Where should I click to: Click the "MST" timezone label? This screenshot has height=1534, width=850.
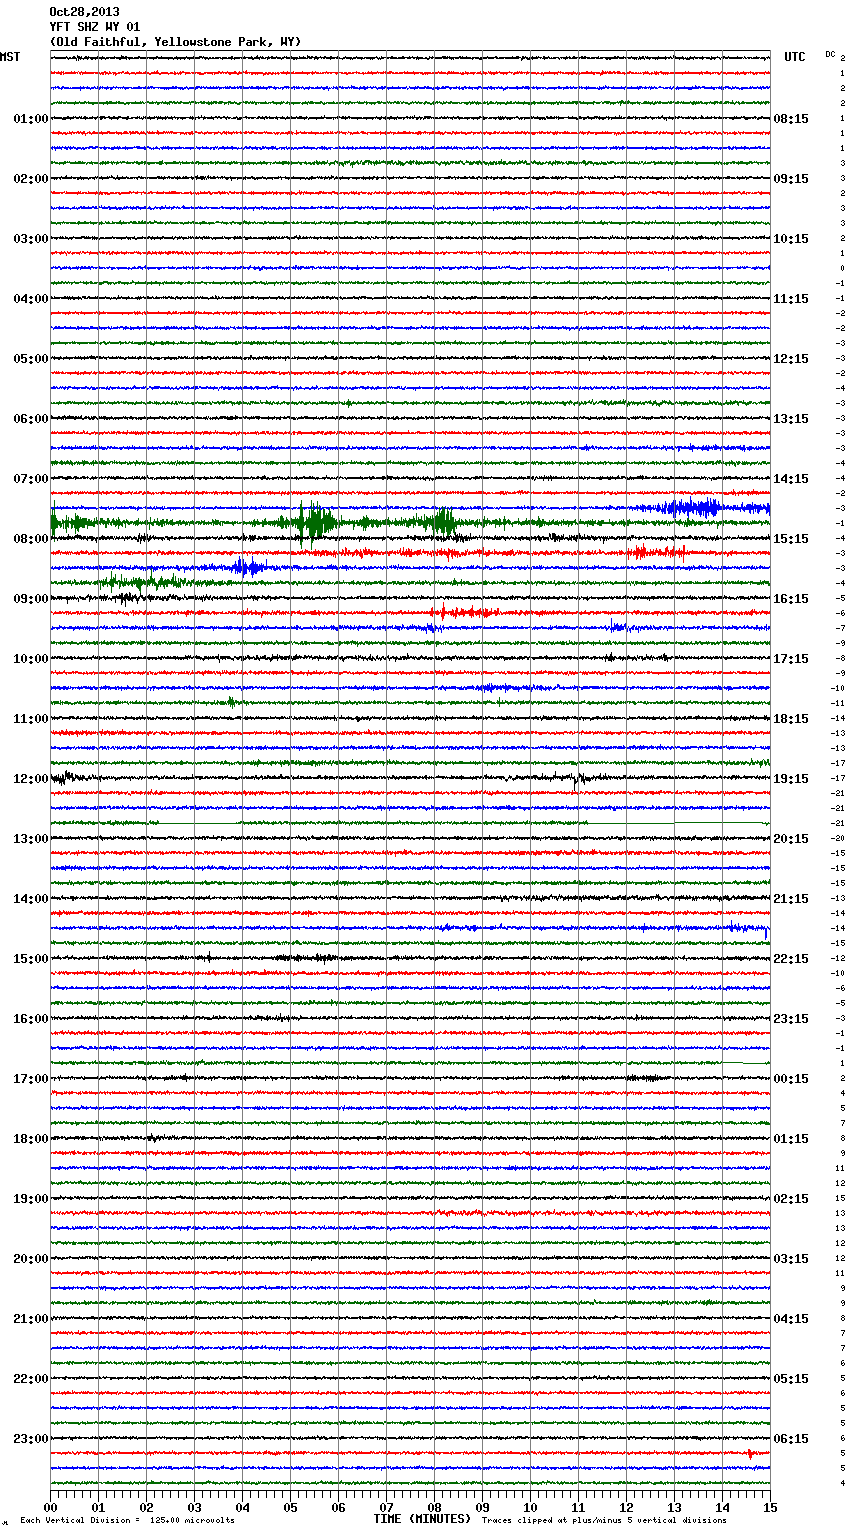click(10, 57)
